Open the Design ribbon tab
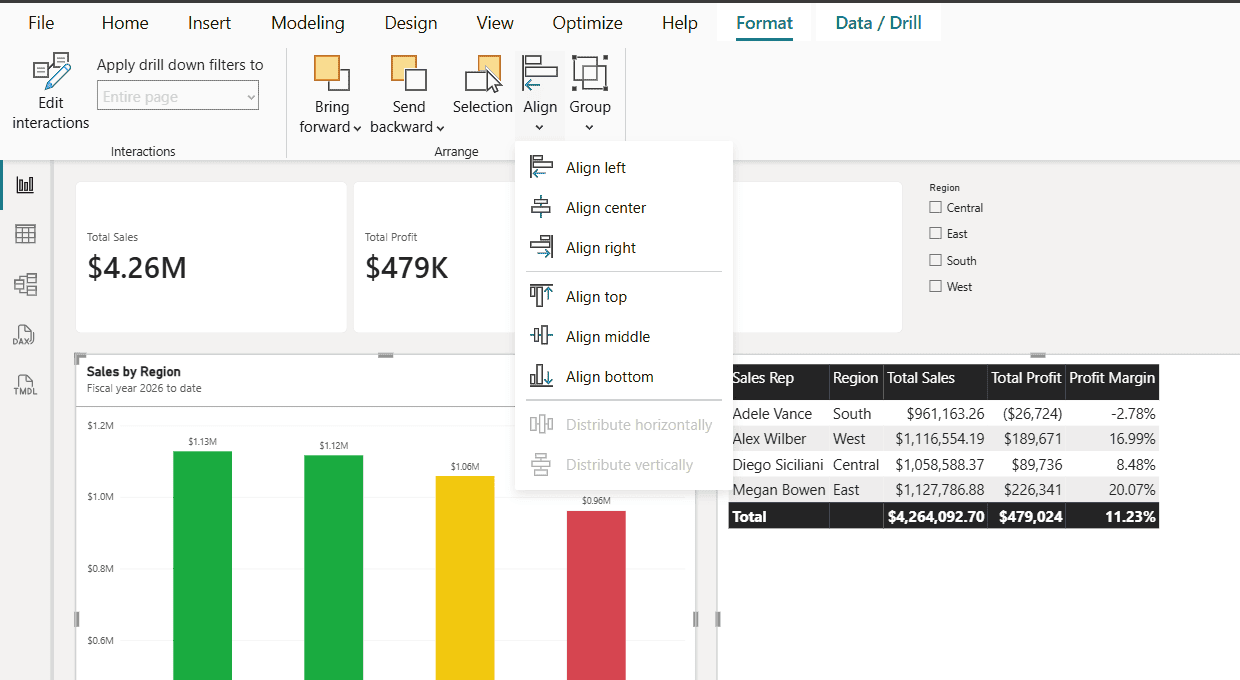The image size is (1240, 680). 411,22
